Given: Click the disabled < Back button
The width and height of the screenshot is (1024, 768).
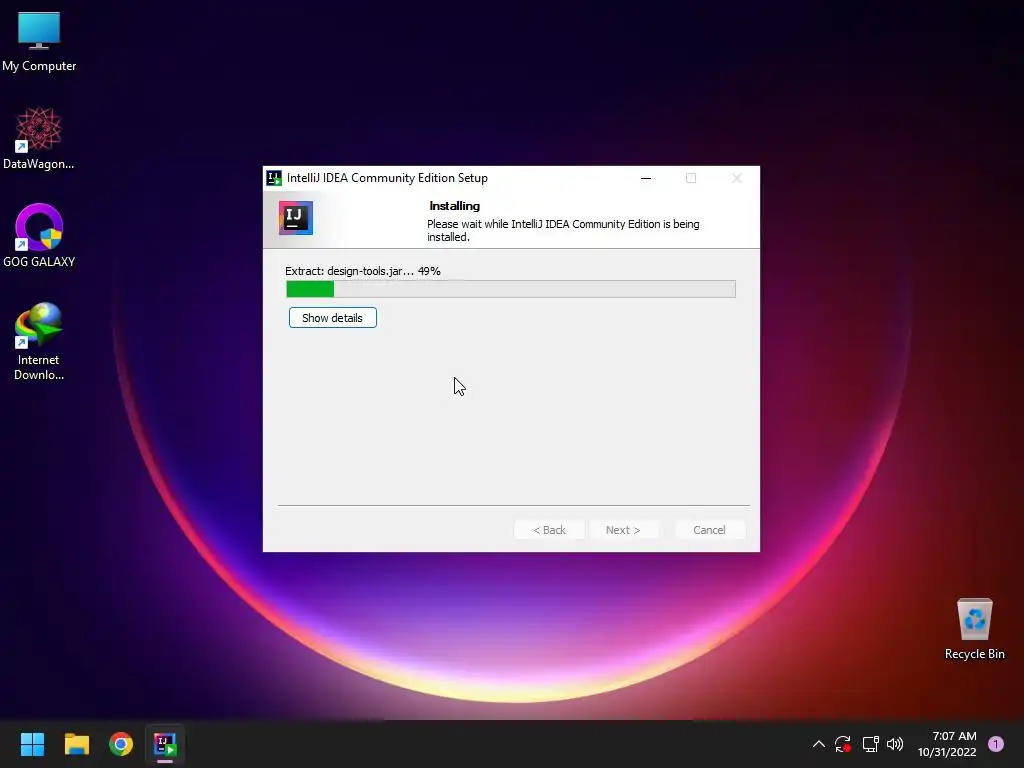Looking at the screenshot, I should click(549, 530).
